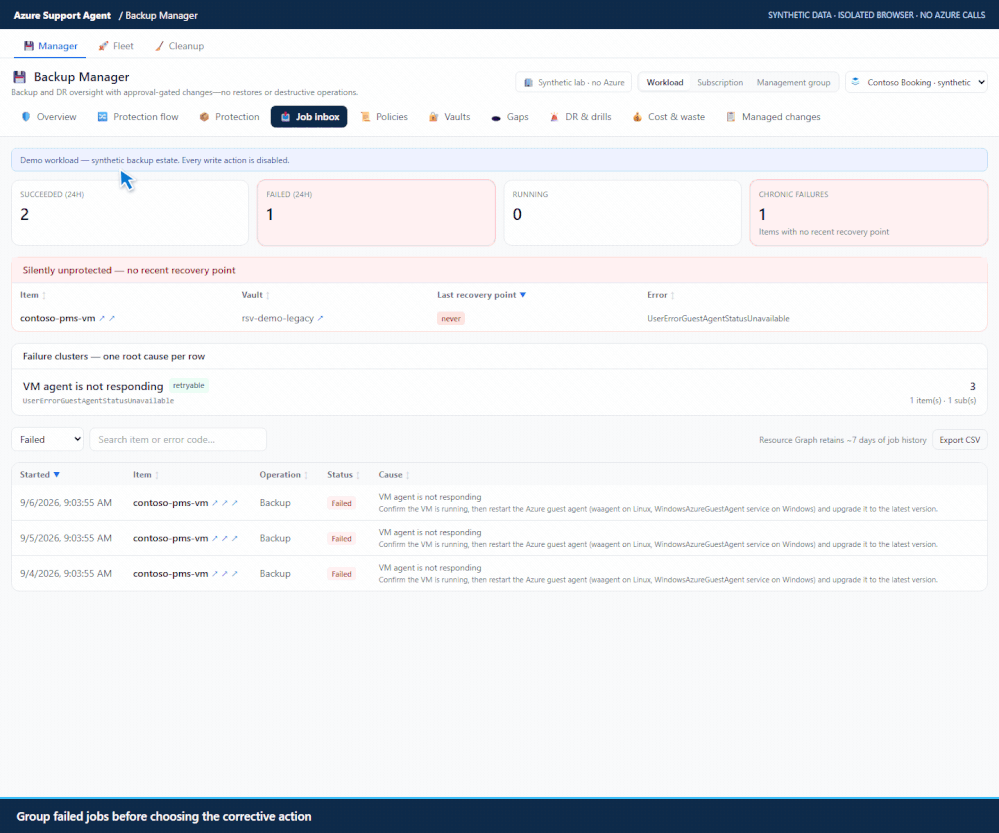Click the Synthetic lab no Azure badge

click(573, 82)
